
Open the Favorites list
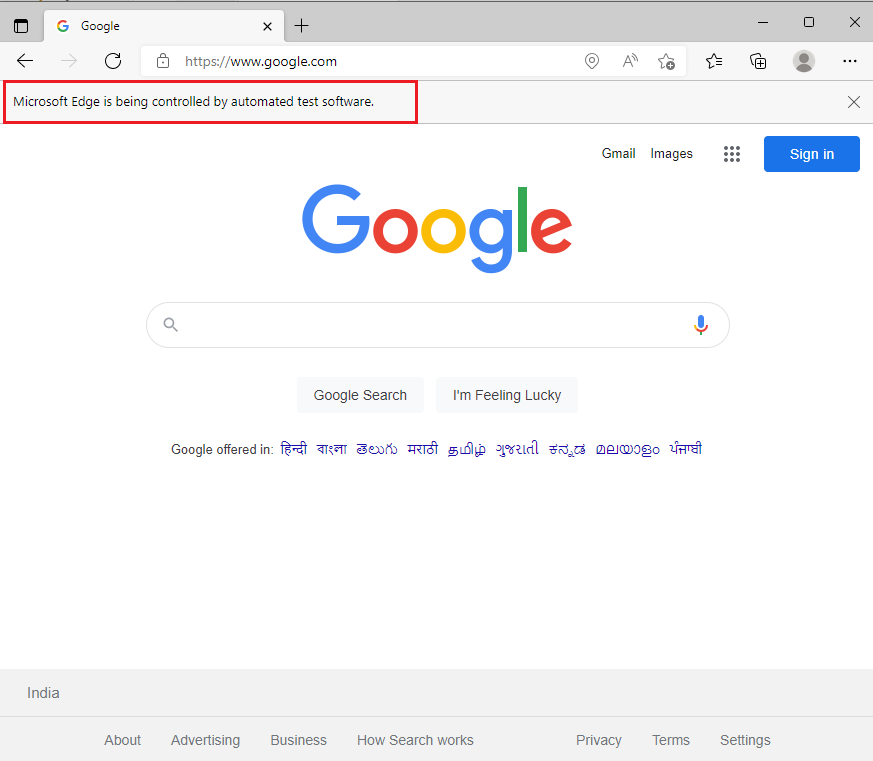click(714, 61)
